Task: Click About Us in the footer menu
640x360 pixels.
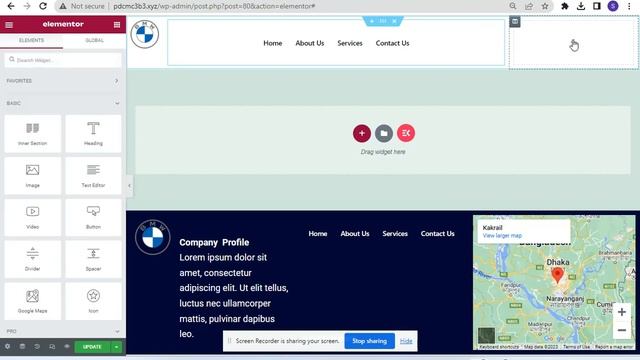Action: click(355, 233)
